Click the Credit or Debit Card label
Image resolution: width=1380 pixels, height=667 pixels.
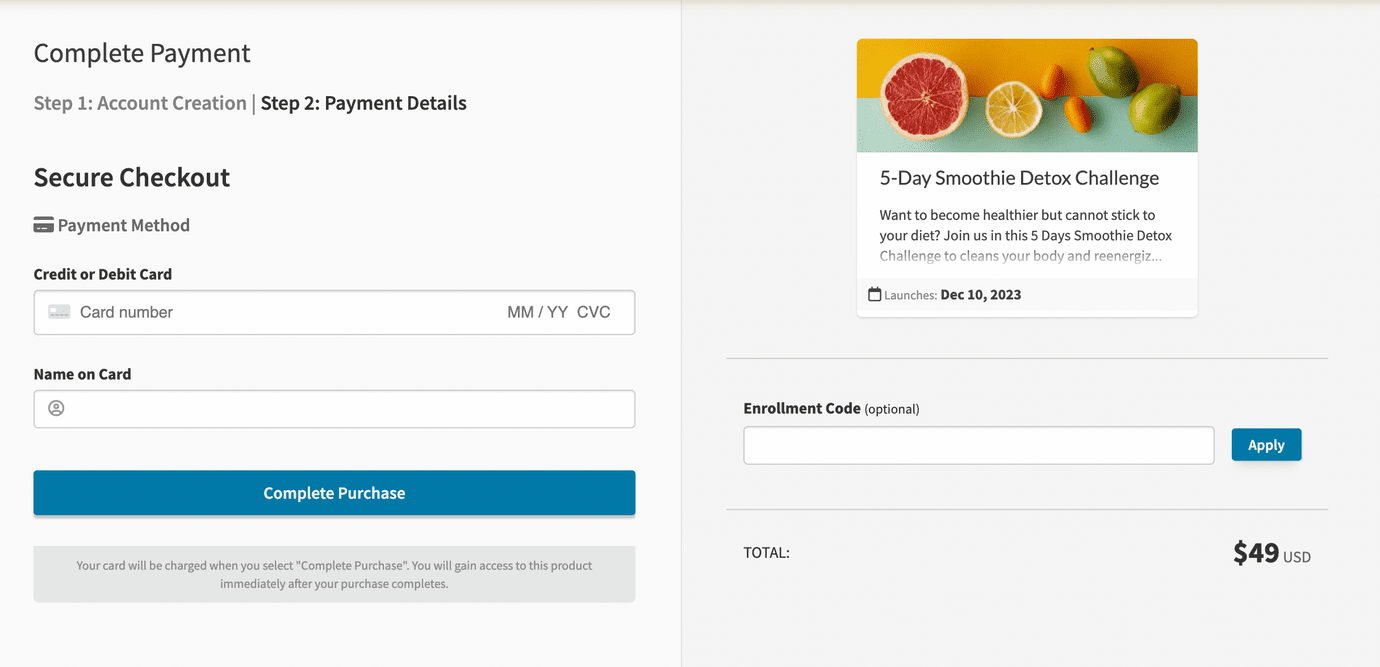103,274
